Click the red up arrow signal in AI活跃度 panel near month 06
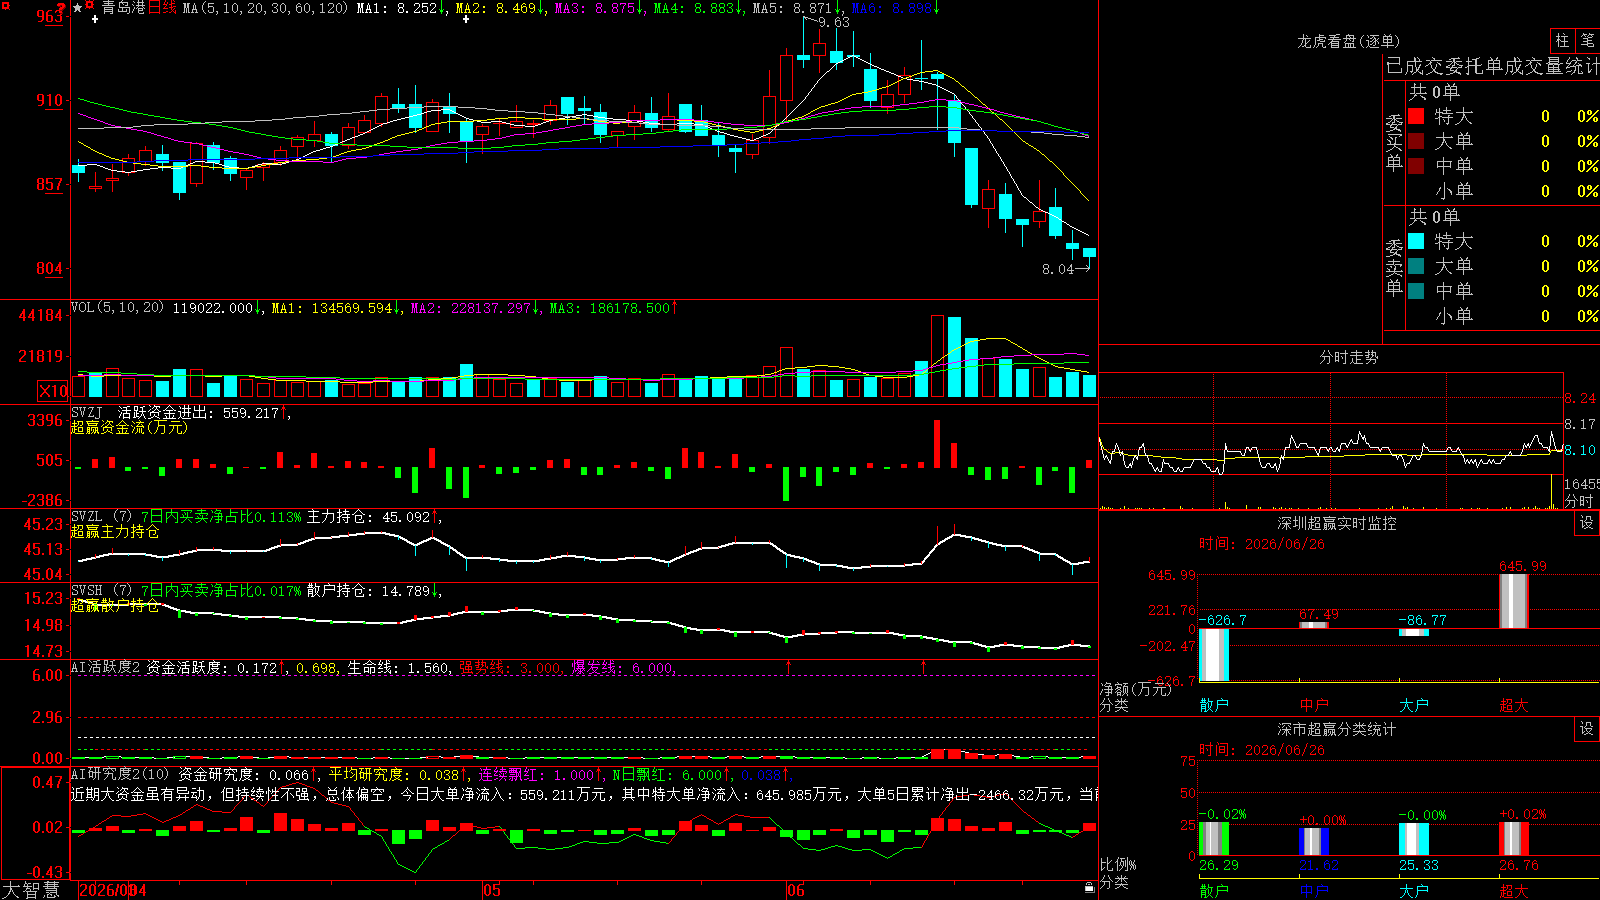This screenshot has width=1600, height=900. (789, 666)
